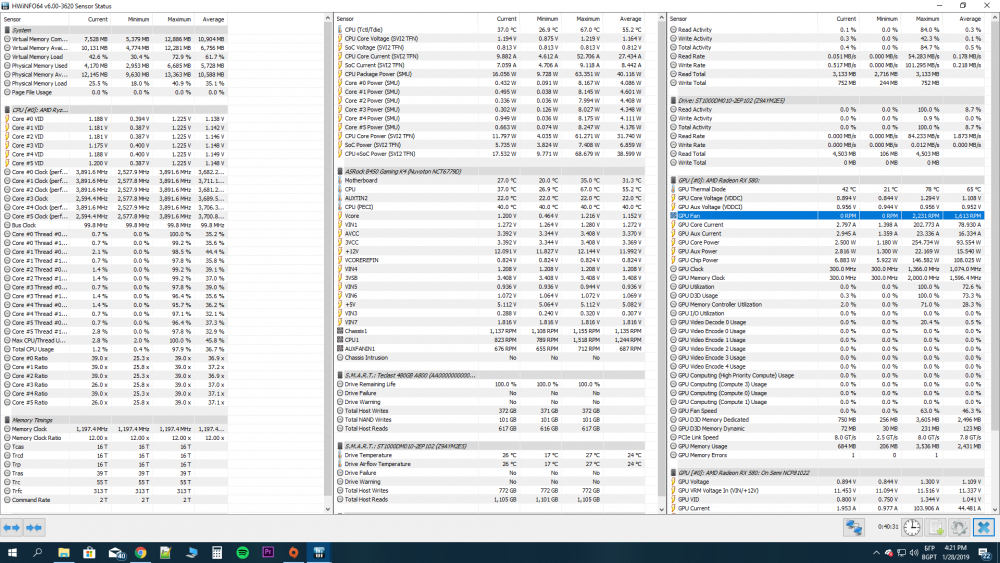The height and width of the screenshot is (563, 1000).
Task: Click Minimum column header above CPU (Tctl/Tdie)
Action: tap(540, 19)
